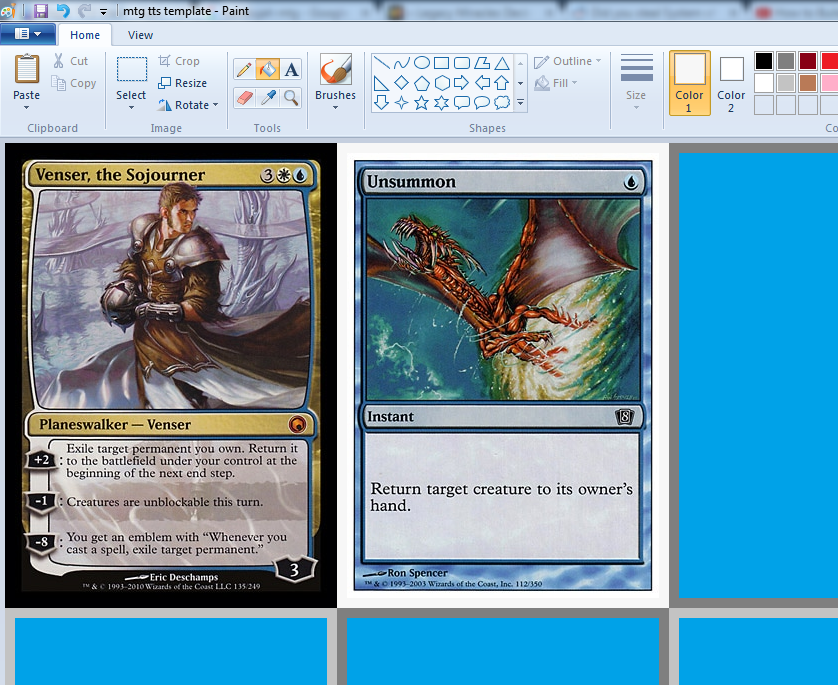
Task: Choose the Five-point star shape
Action: click(422, 102)
